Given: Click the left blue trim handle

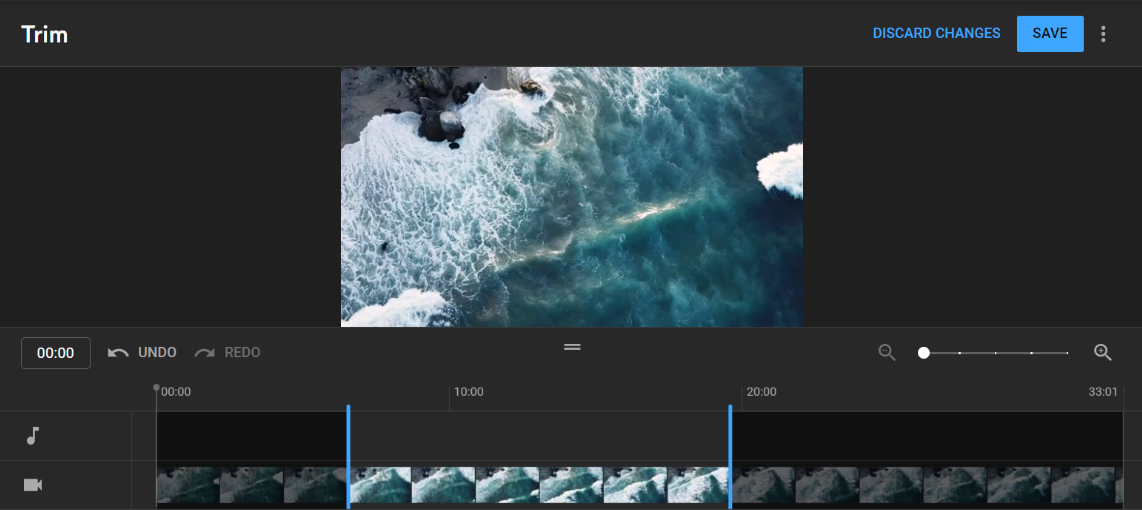Looking at the screenshot, I should pos(348,456).
